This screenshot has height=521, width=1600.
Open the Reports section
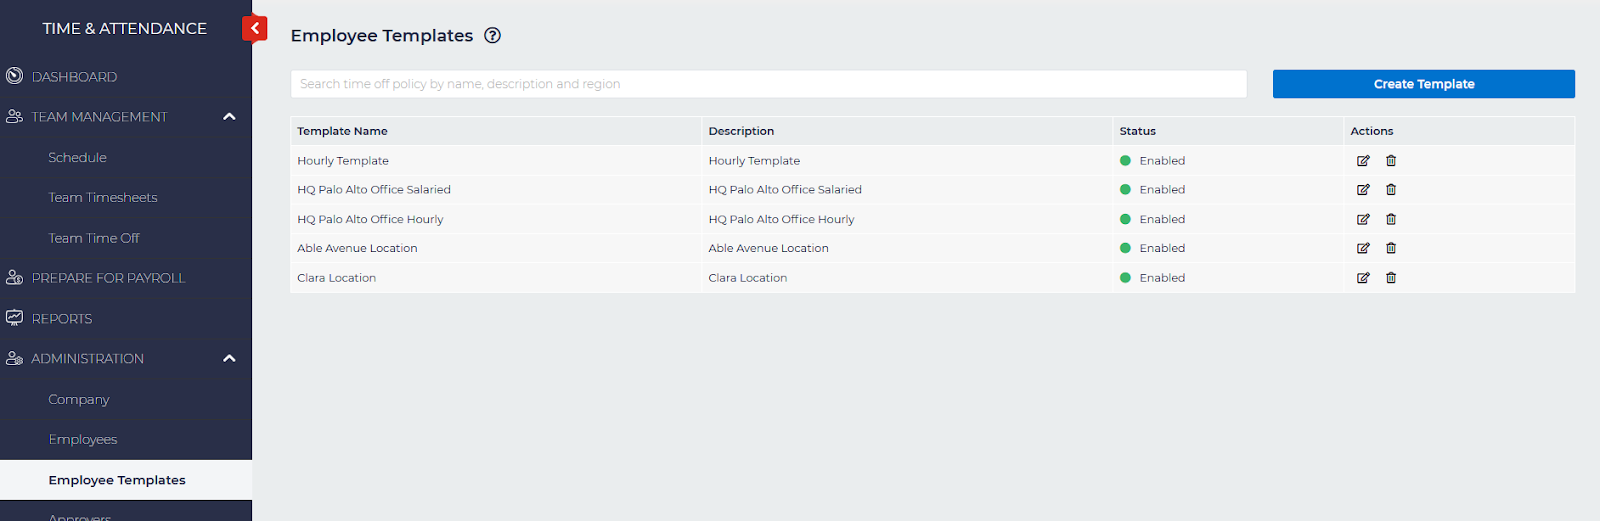62,319
